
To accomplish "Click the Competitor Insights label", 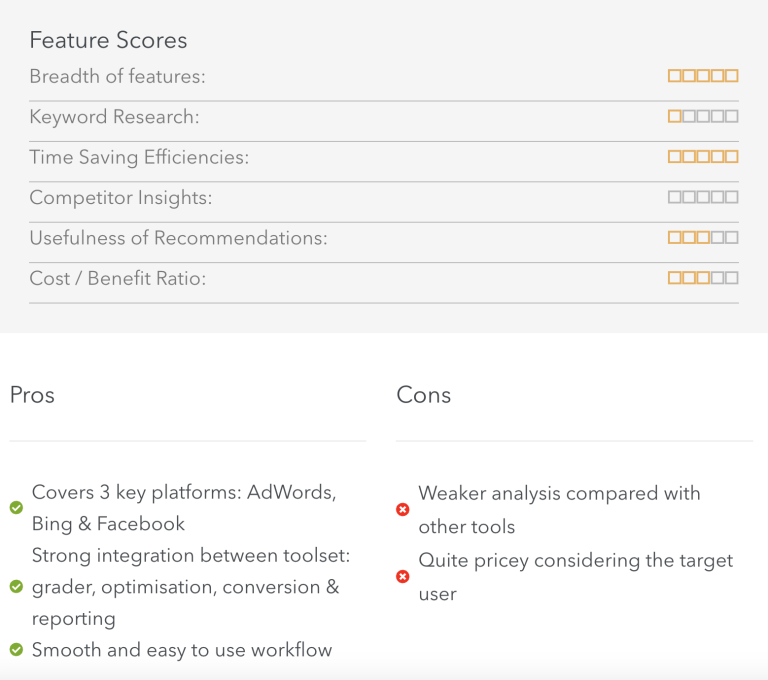I will pos(121,198).
